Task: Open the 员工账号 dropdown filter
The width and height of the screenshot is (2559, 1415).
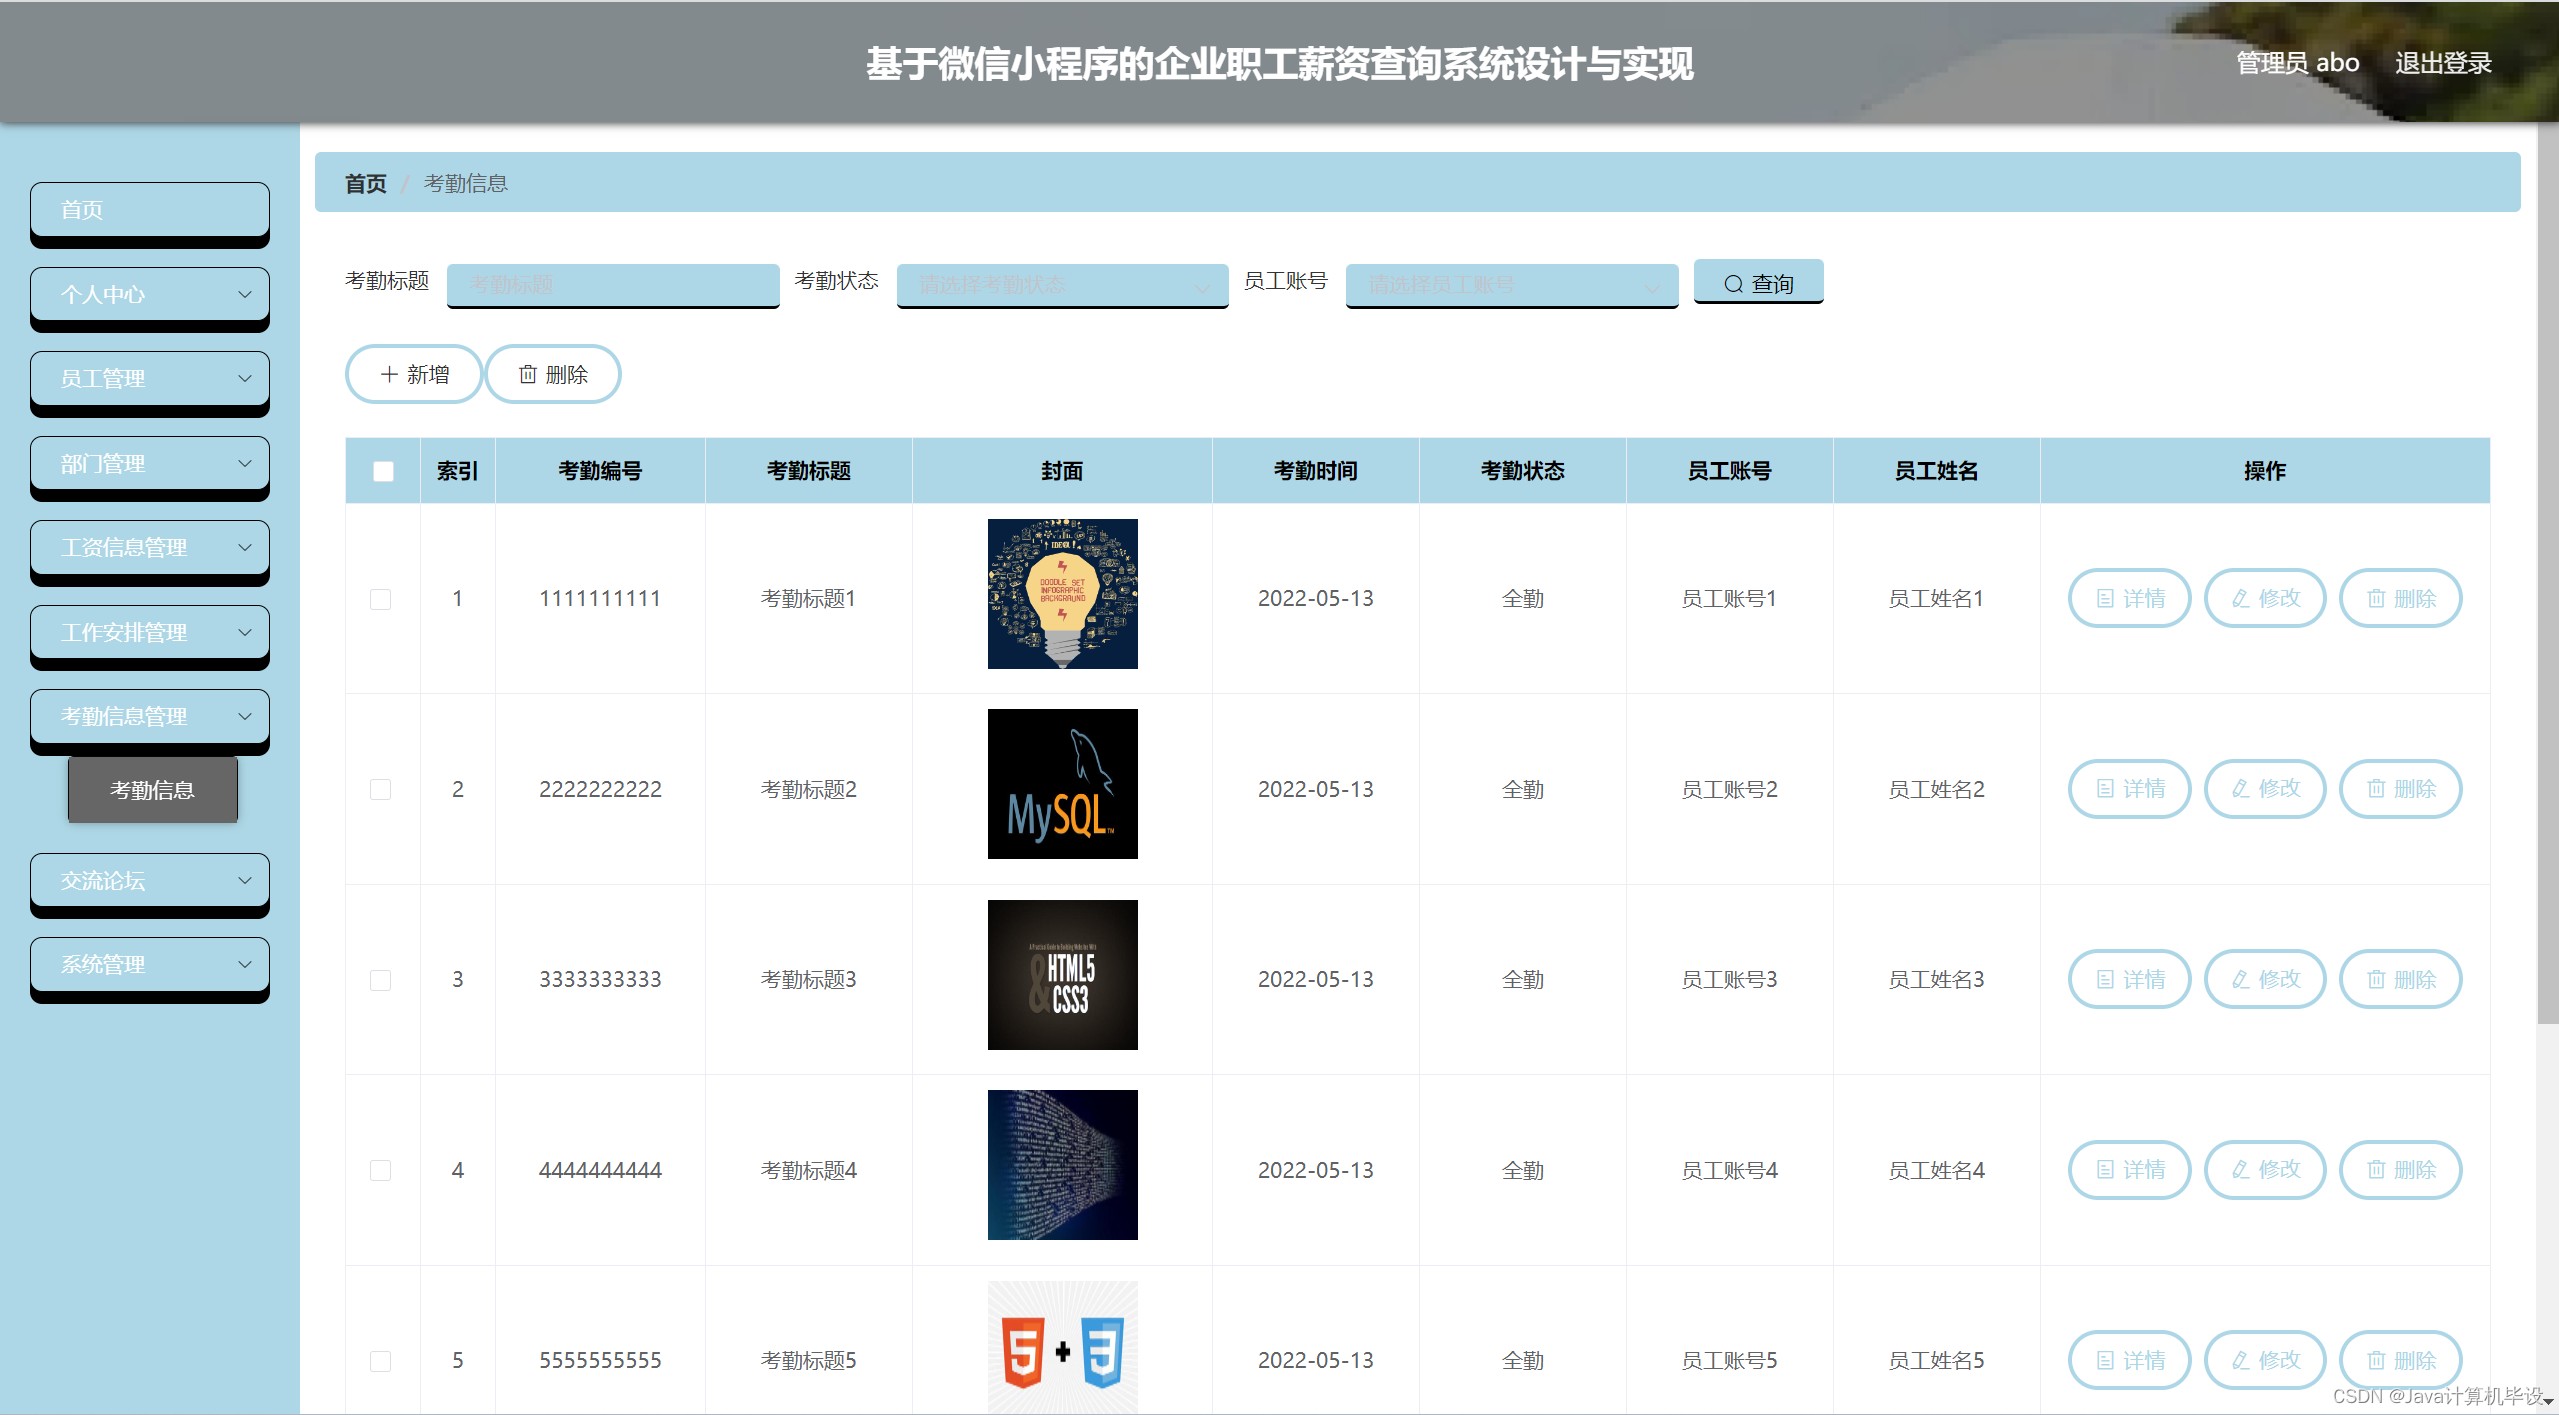Action: coord(1511,285)
